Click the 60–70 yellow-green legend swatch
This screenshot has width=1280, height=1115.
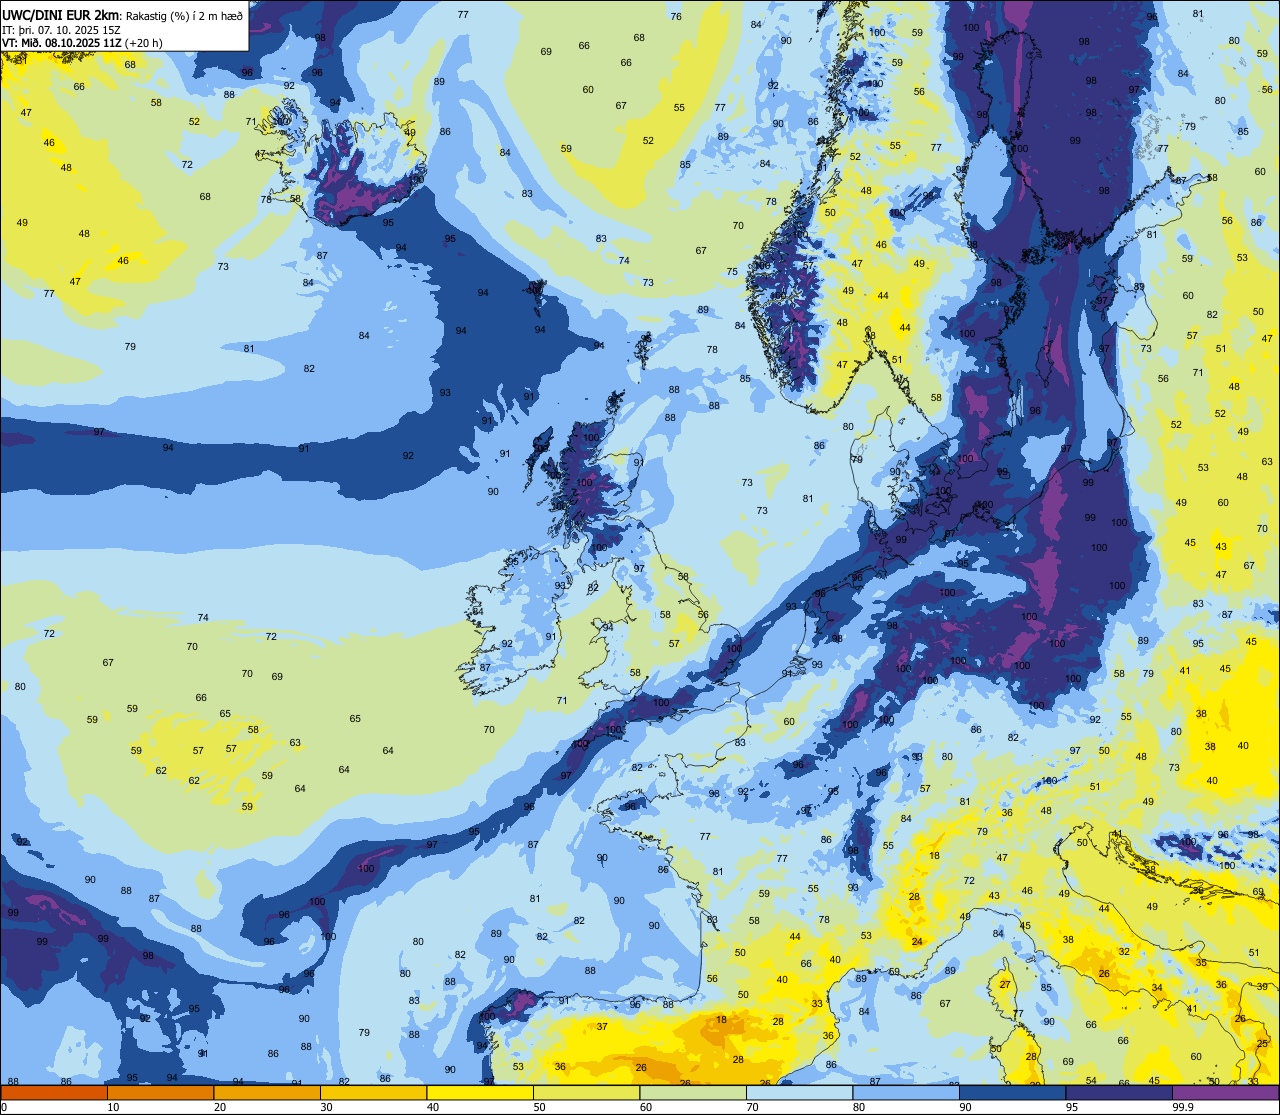pyautogui.click(x=693, y=1093)
